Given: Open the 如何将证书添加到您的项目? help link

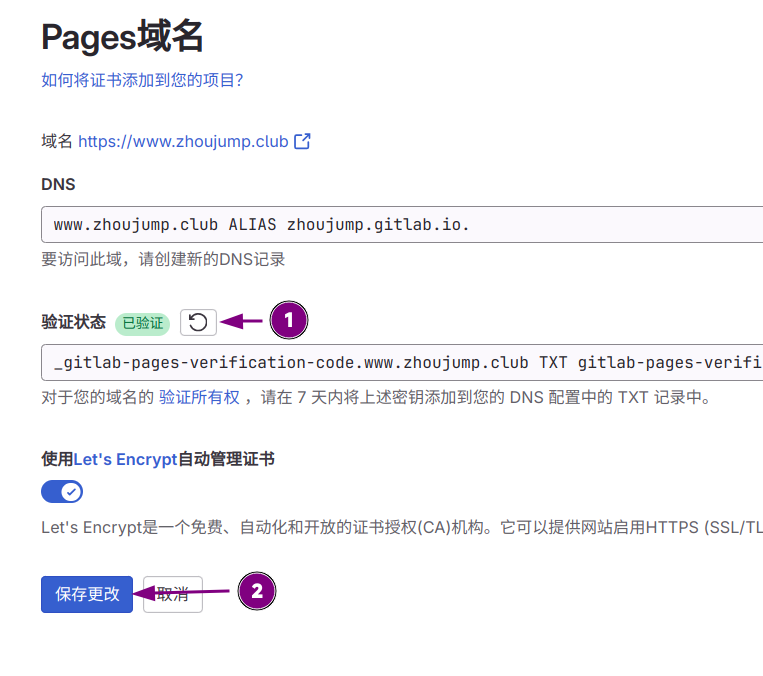Looking at the screenshot, I should coord(142,80).
